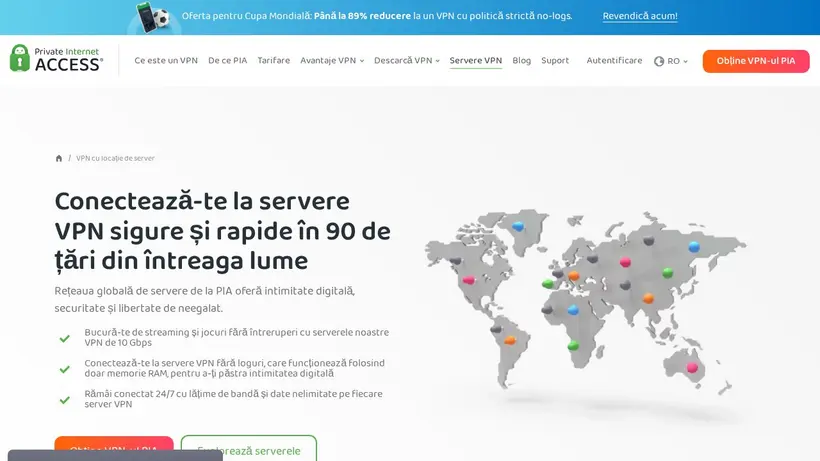Open De ce PIA menu item
The width and height of the screenshot is (820, 461).
[227, 61]
